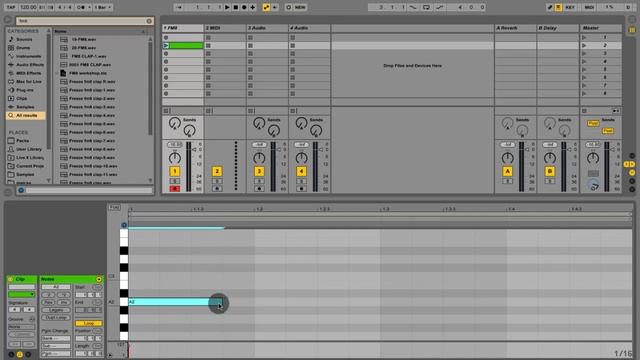640x360 pixels.
Task: Select the 4 Audio track header
Action: [309, 28]
